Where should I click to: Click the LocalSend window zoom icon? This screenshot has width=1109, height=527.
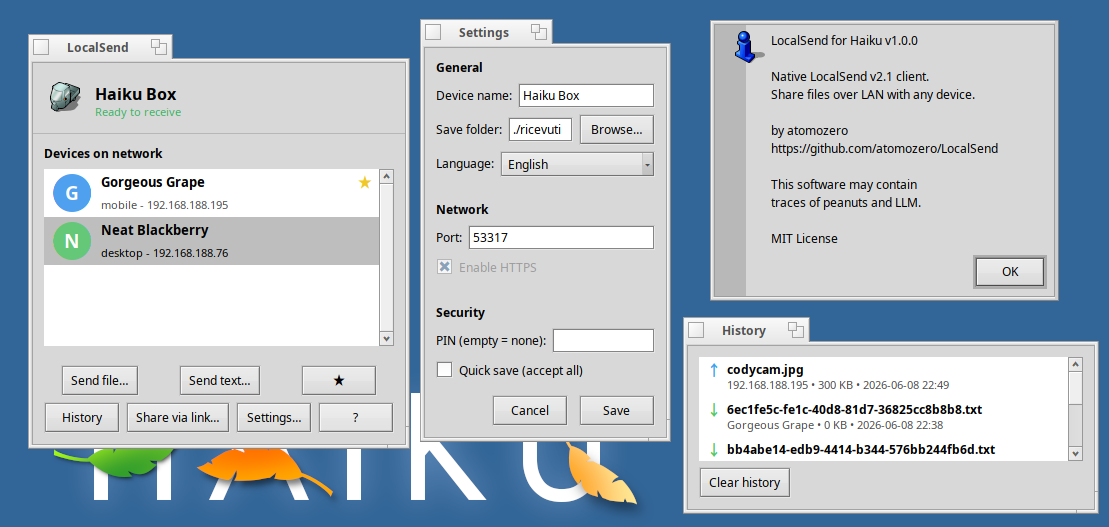158,47
